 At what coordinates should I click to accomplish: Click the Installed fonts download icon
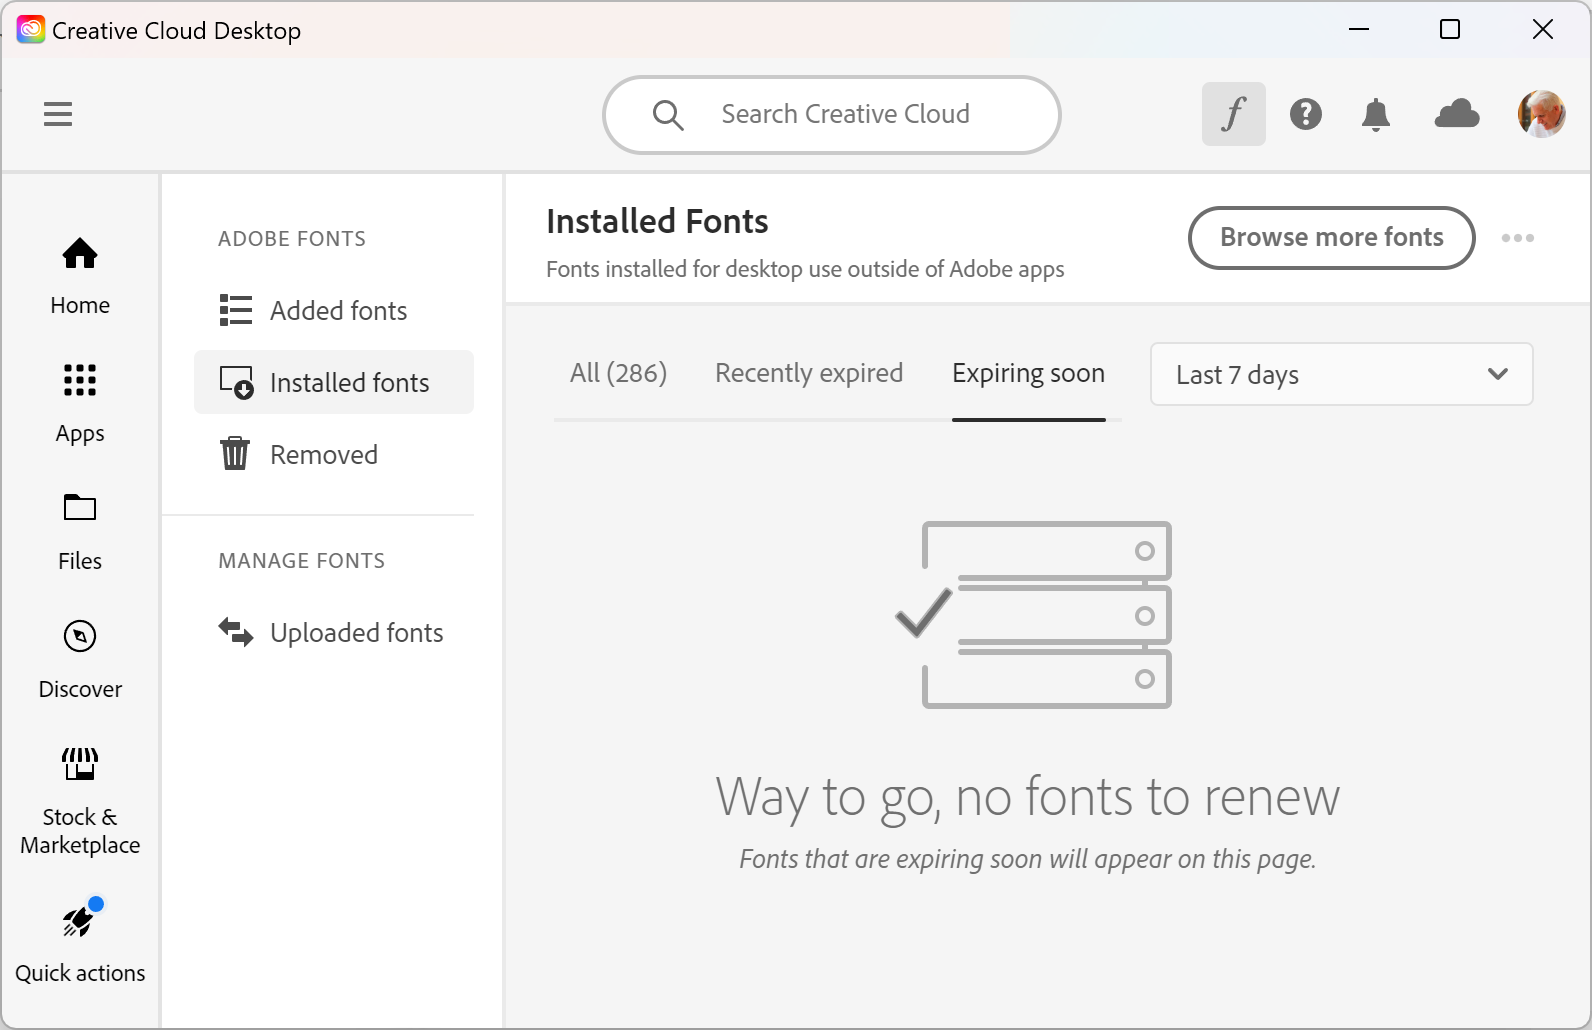237,382
